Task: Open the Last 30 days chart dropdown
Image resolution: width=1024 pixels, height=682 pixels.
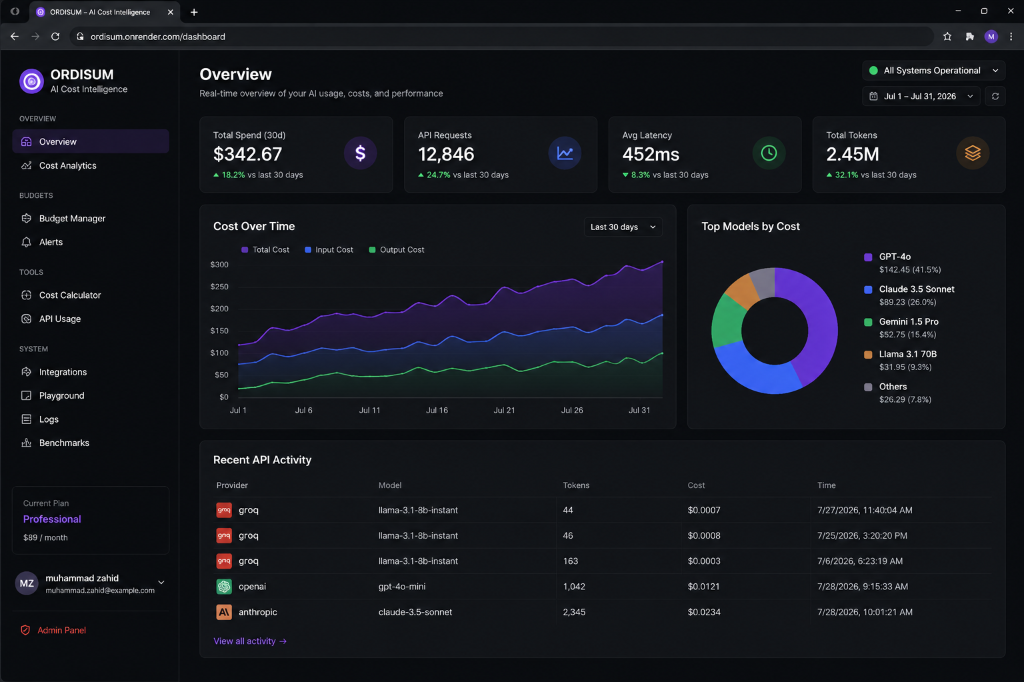Action: [622, 227]
